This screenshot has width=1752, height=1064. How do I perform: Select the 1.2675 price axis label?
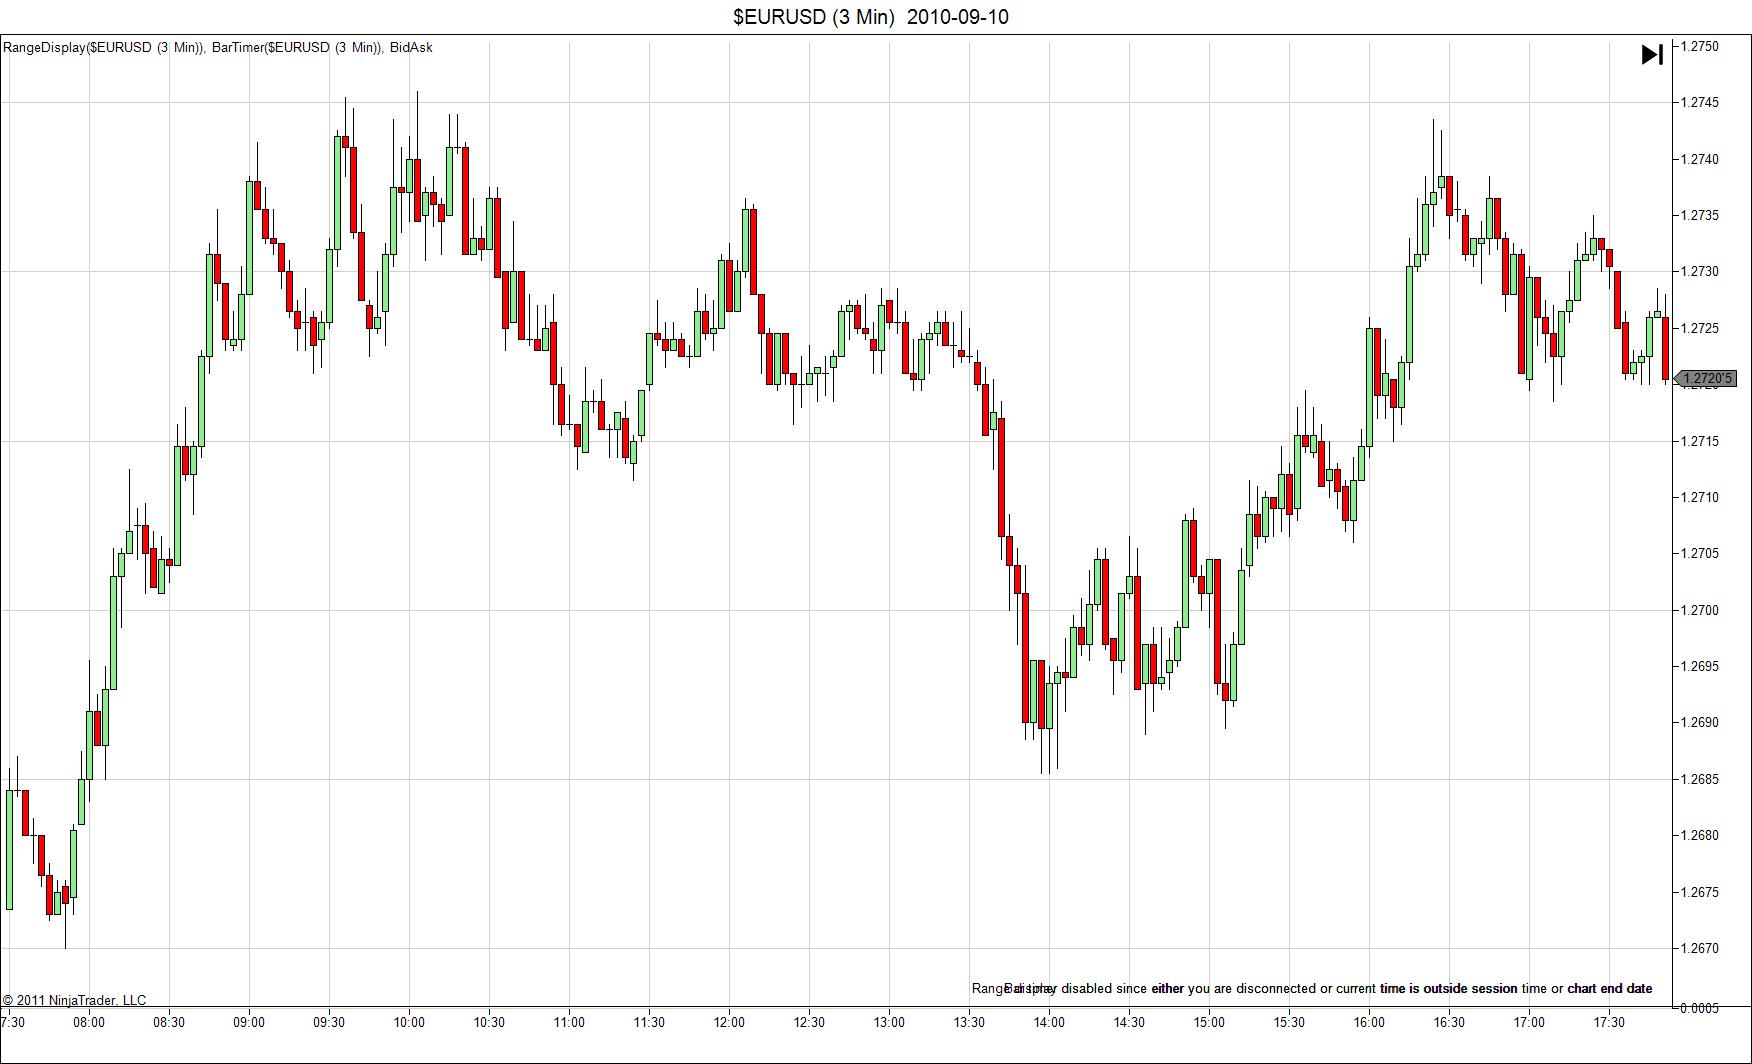[1700, 892]
